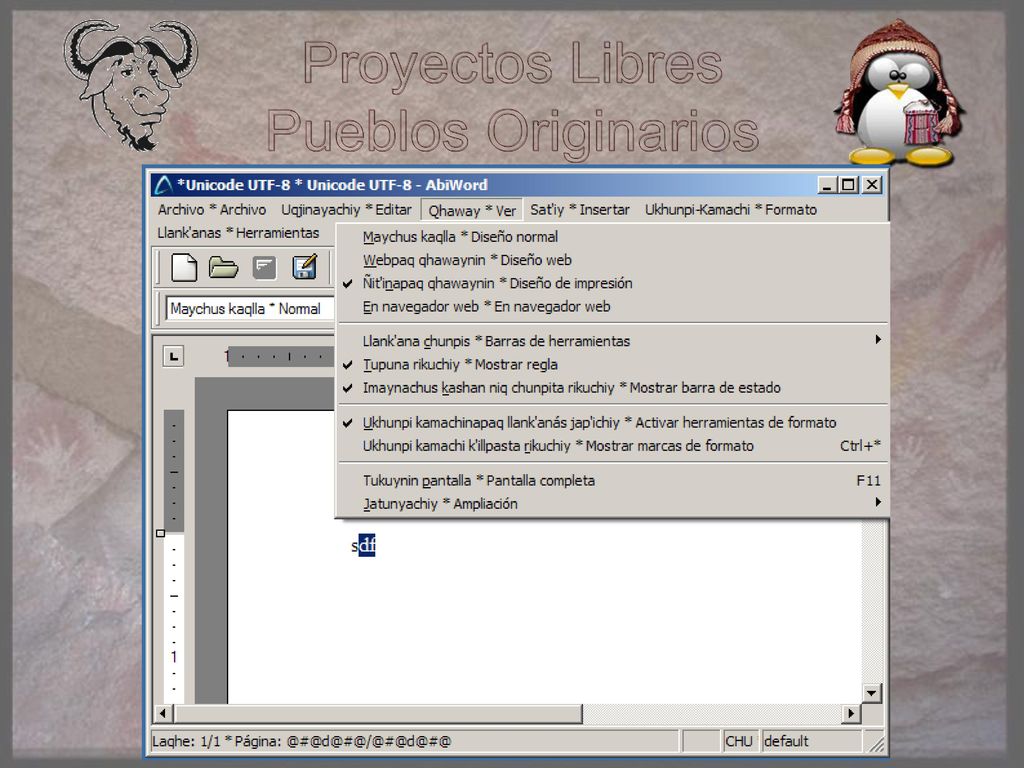The width and height of the screenshot is (1024, 768).
Task: Choose Tukuynin pantalla * Pantalla completa
Action: click(613, 481)
